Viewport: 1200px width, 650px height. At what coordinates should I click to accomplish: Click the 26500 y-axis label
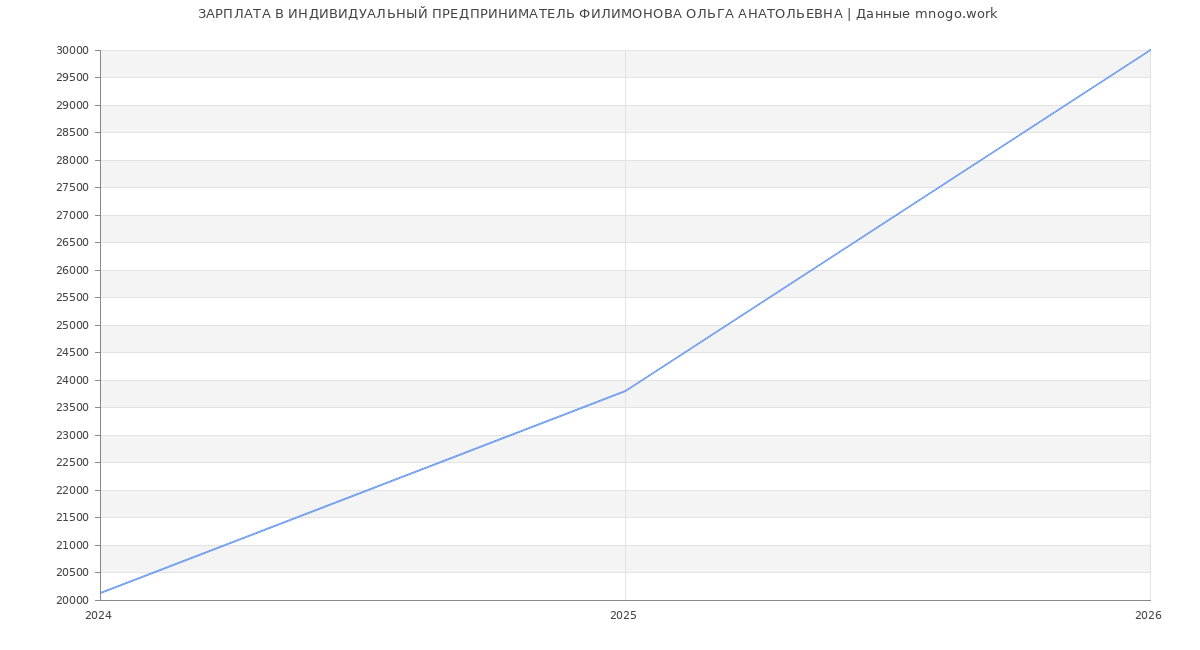[72, 243]
